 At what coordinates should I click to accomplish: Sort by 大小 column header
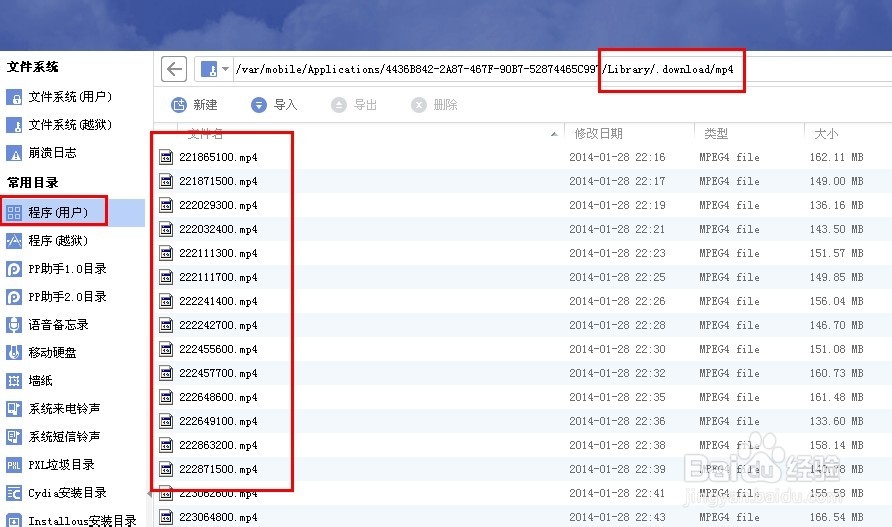click(x=826, y=134)
